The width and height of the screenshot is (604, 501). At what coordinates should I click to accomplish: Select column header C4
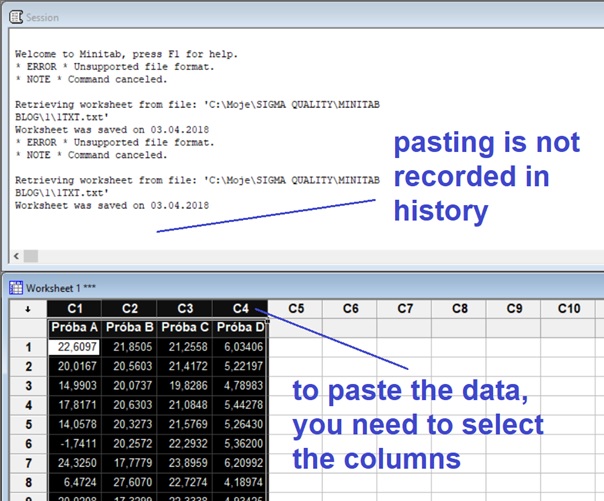241,309
